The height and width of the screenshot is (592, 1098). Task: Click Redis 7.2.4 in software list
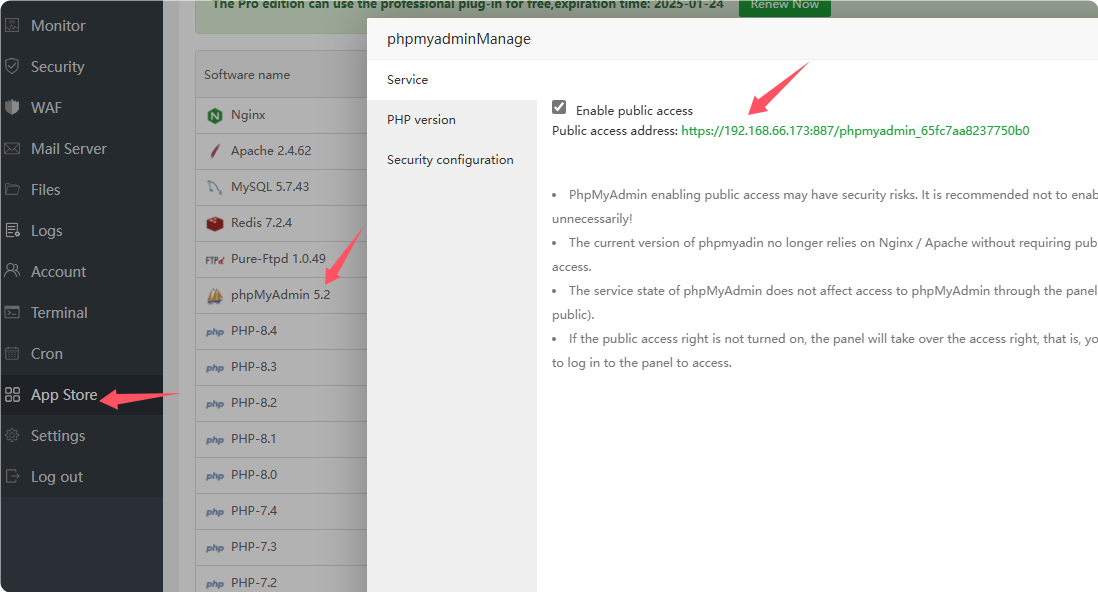(261, 223)
